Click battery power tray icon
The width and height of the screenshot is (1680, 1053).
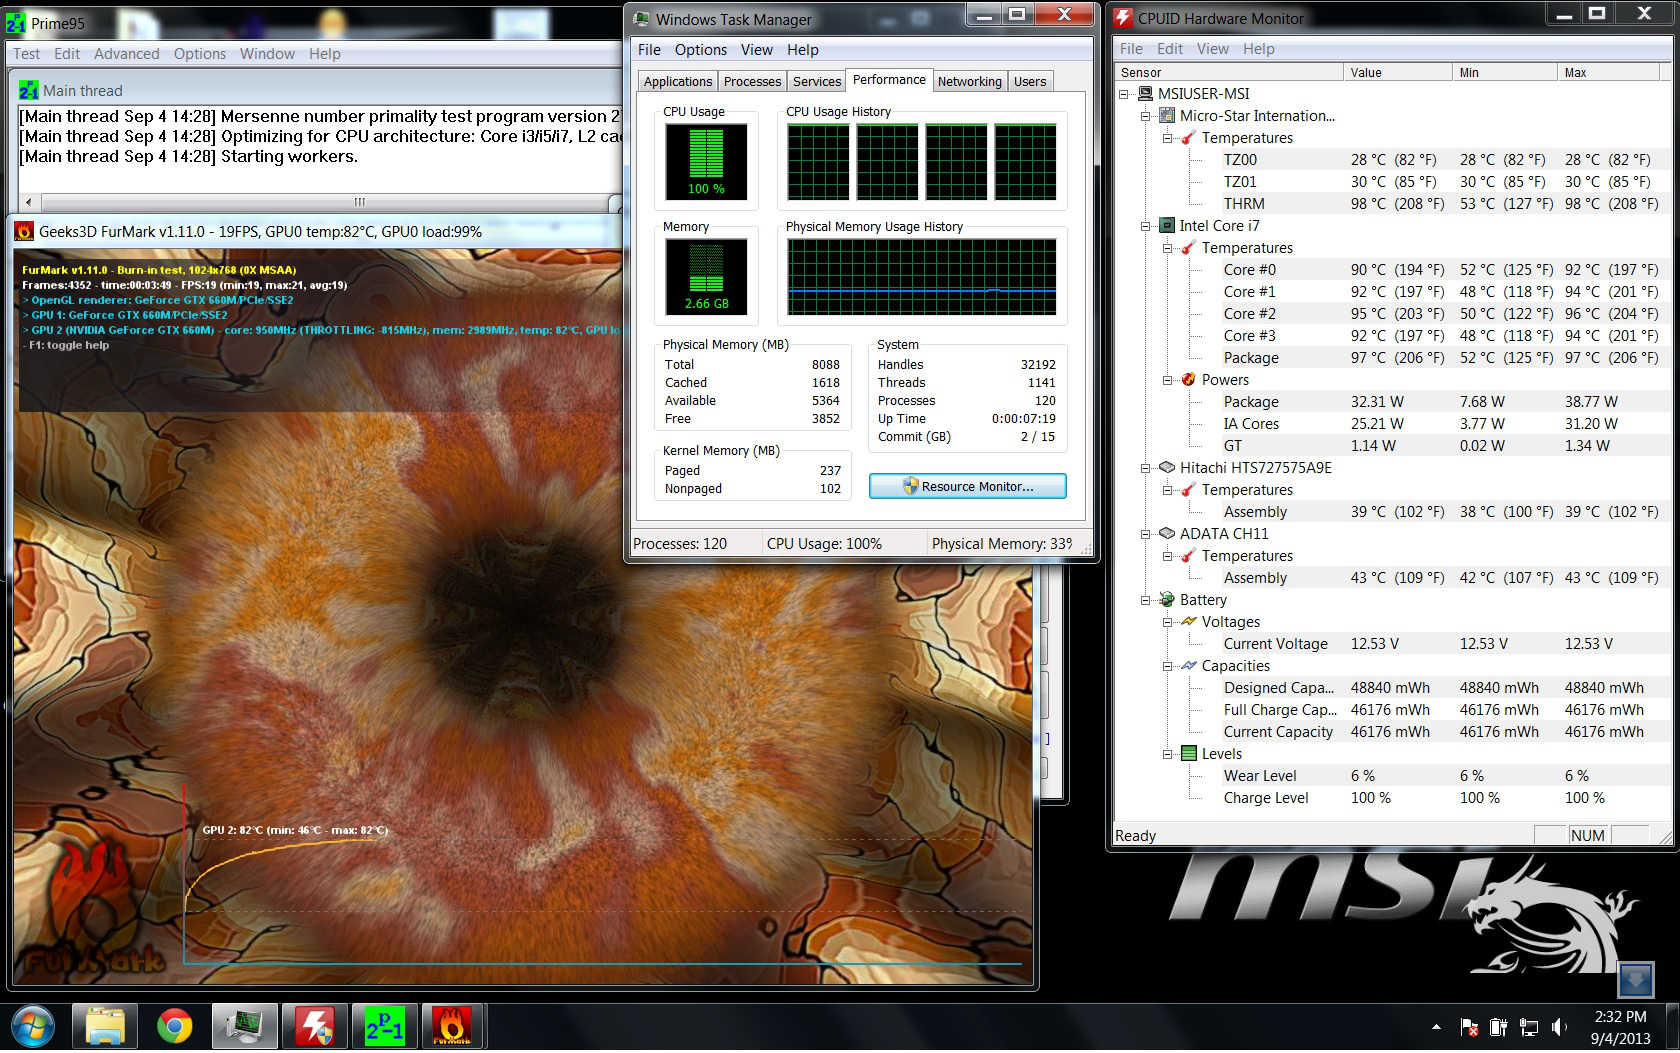1498,1027
